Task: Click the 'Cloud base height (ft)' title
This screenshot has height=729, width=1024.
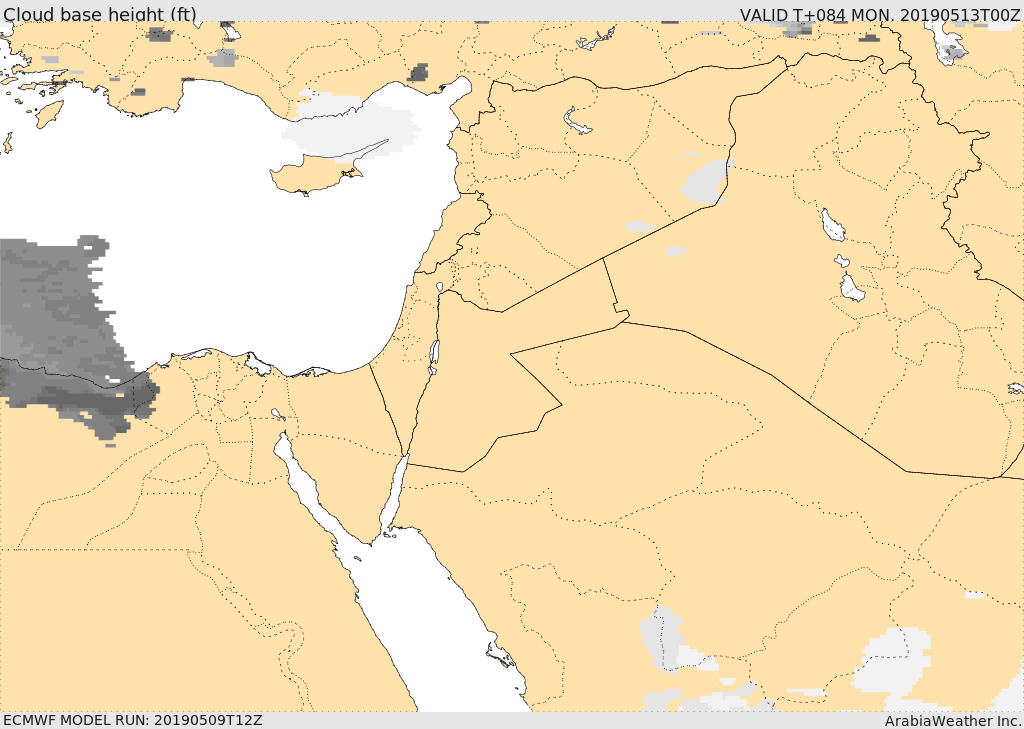Action: coord(99,14)
